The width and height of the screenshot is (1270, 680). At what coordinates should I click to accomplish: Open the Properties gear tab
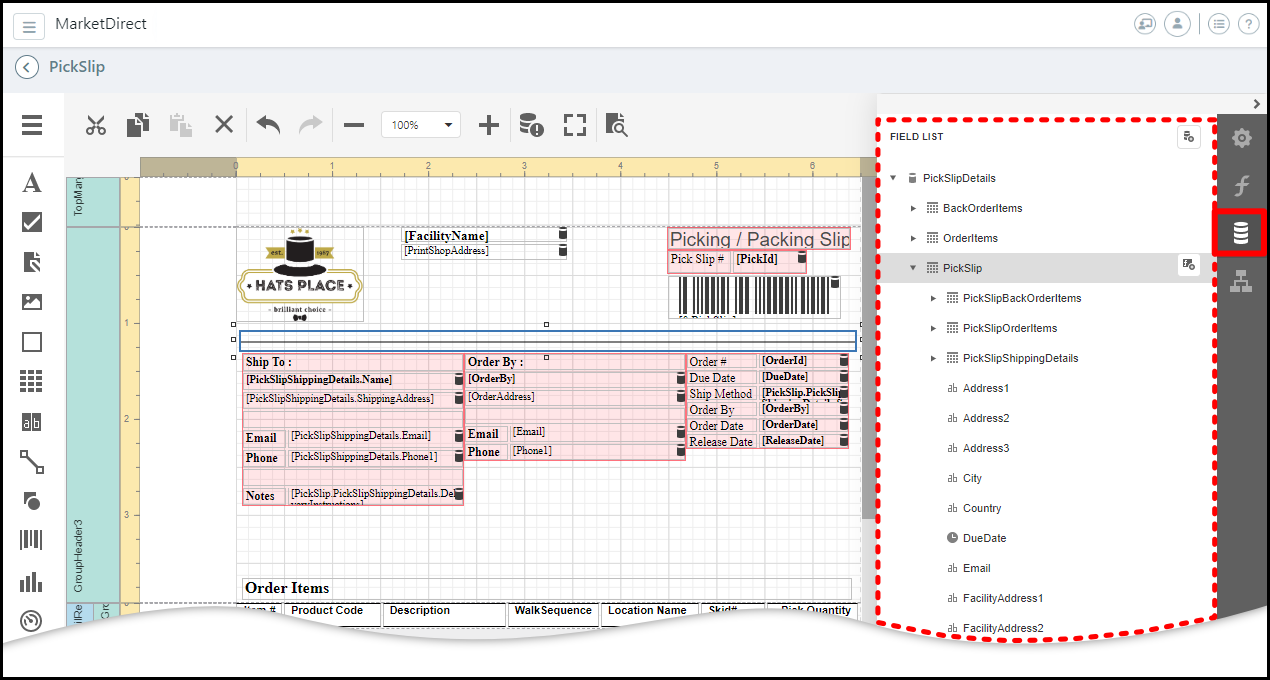click(x=1241, y=138)
